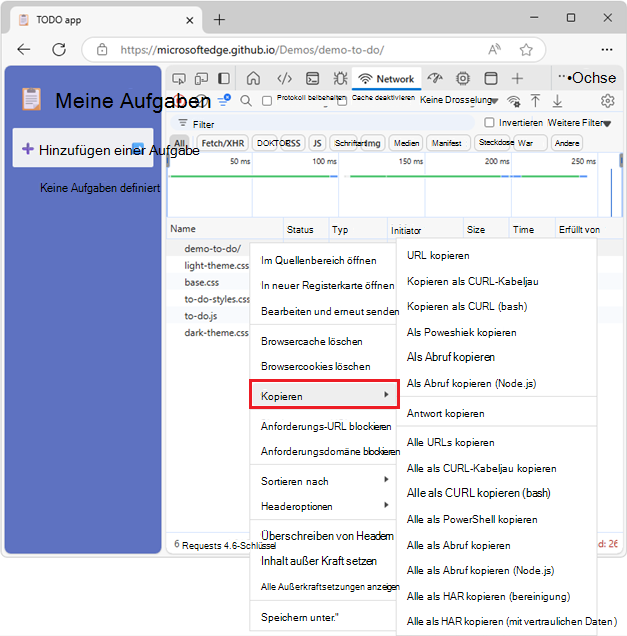This screenshot has height=636, width=627.
Task: Select the All filter type
Action: 179,143
